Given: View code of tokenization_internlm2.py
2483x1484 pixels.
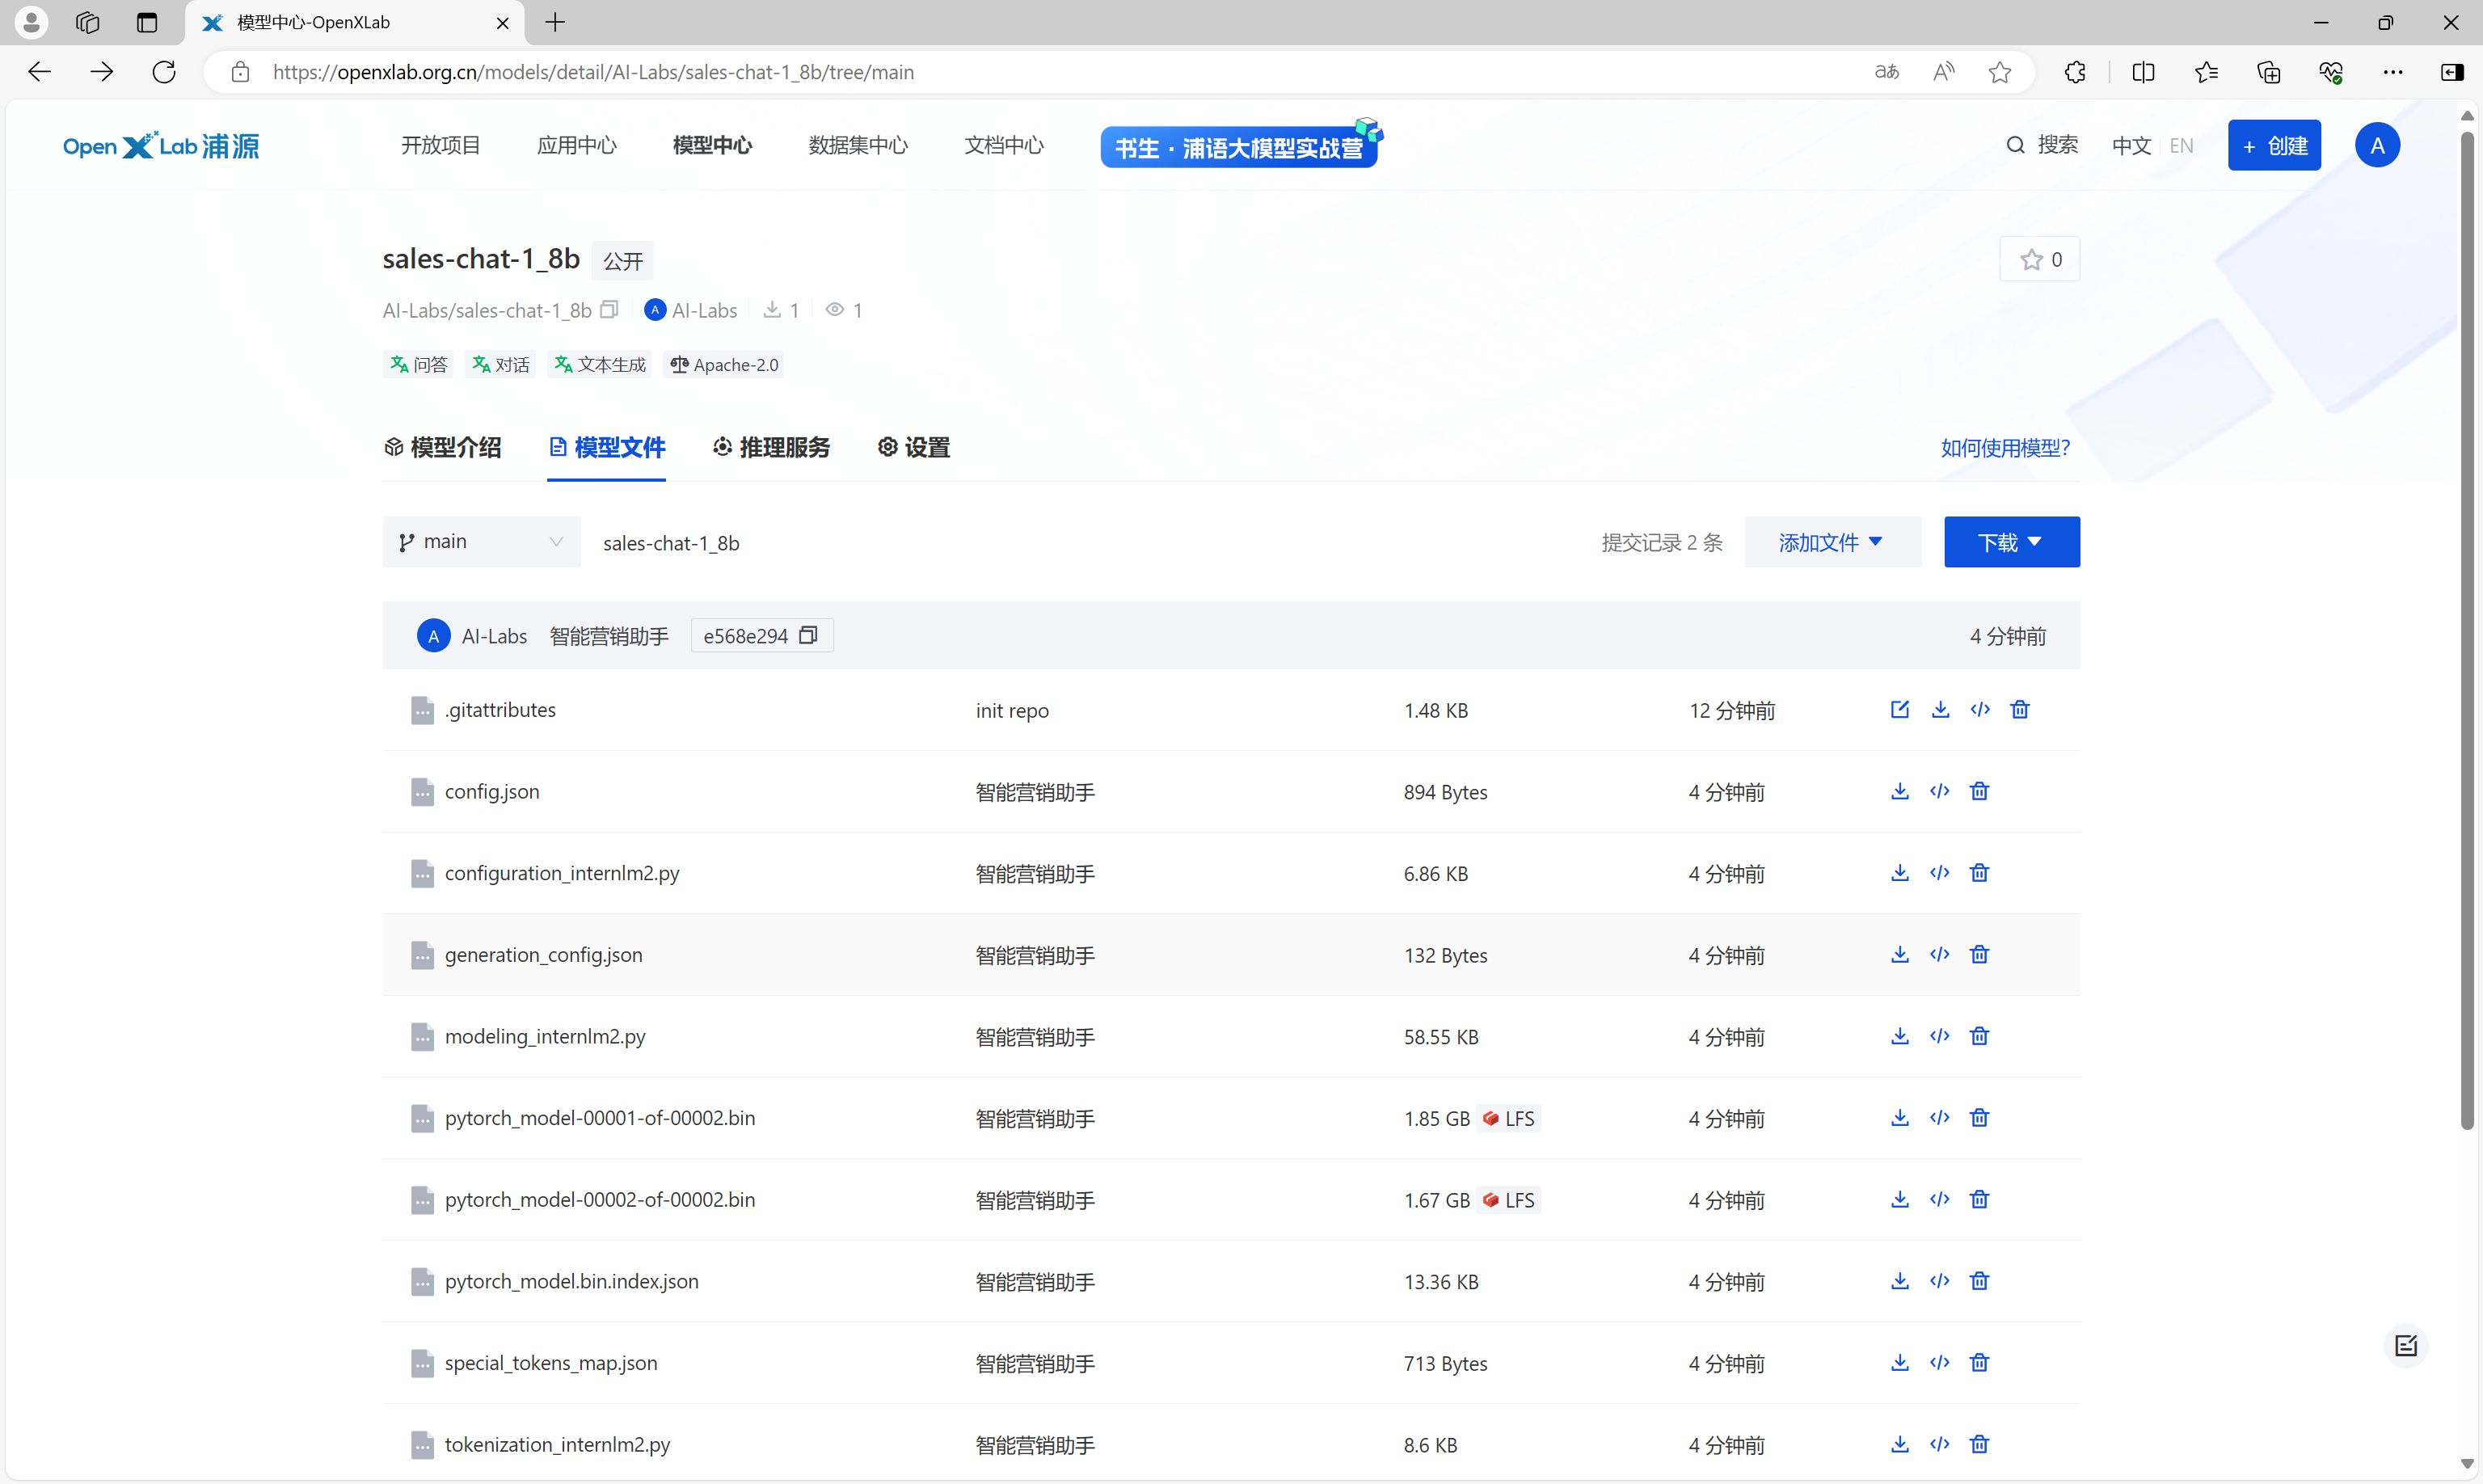Looking at the screenshot, I should coord(1940,1444).
